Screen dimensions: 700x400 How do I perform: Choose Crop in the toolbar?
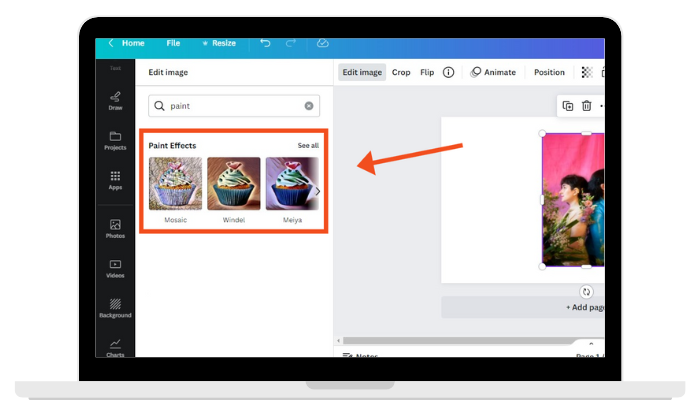point(401,72)
